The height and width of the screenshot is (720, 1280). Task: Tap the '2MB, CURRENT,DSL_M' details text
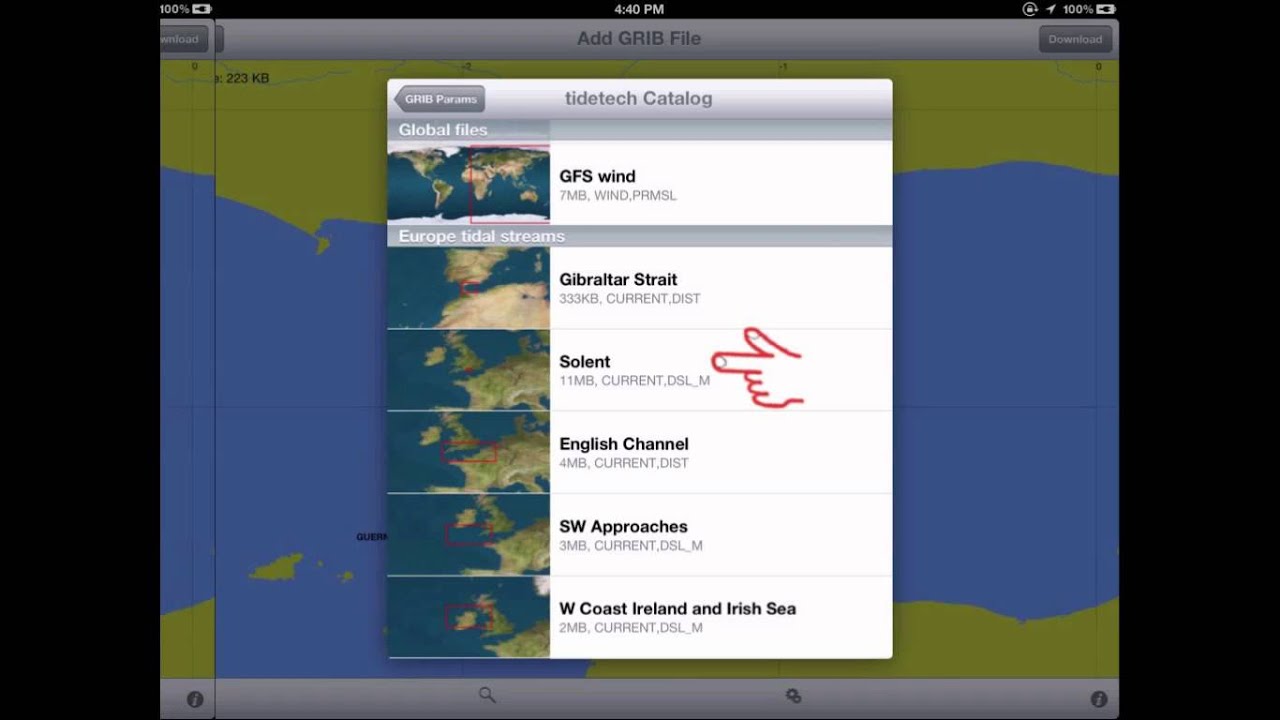(x=631, y=628)
